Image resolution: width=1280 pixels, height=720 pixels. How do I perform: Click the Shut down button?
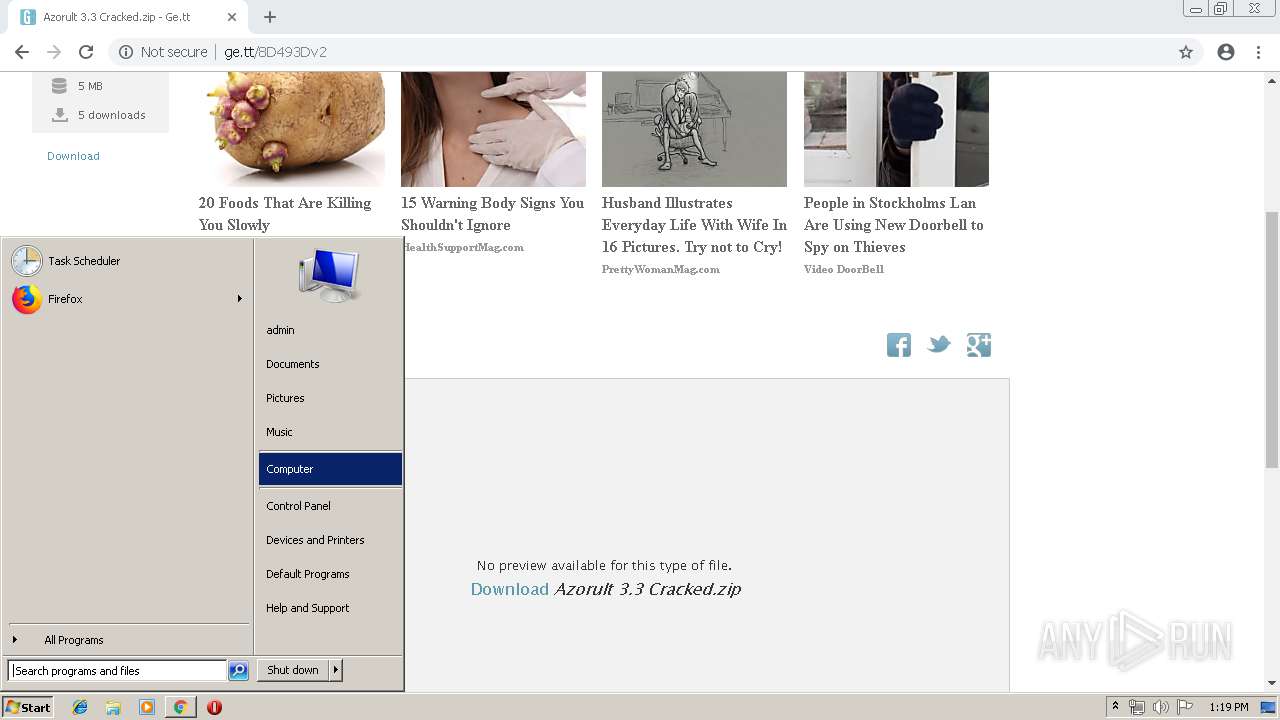tap(293, 670)
